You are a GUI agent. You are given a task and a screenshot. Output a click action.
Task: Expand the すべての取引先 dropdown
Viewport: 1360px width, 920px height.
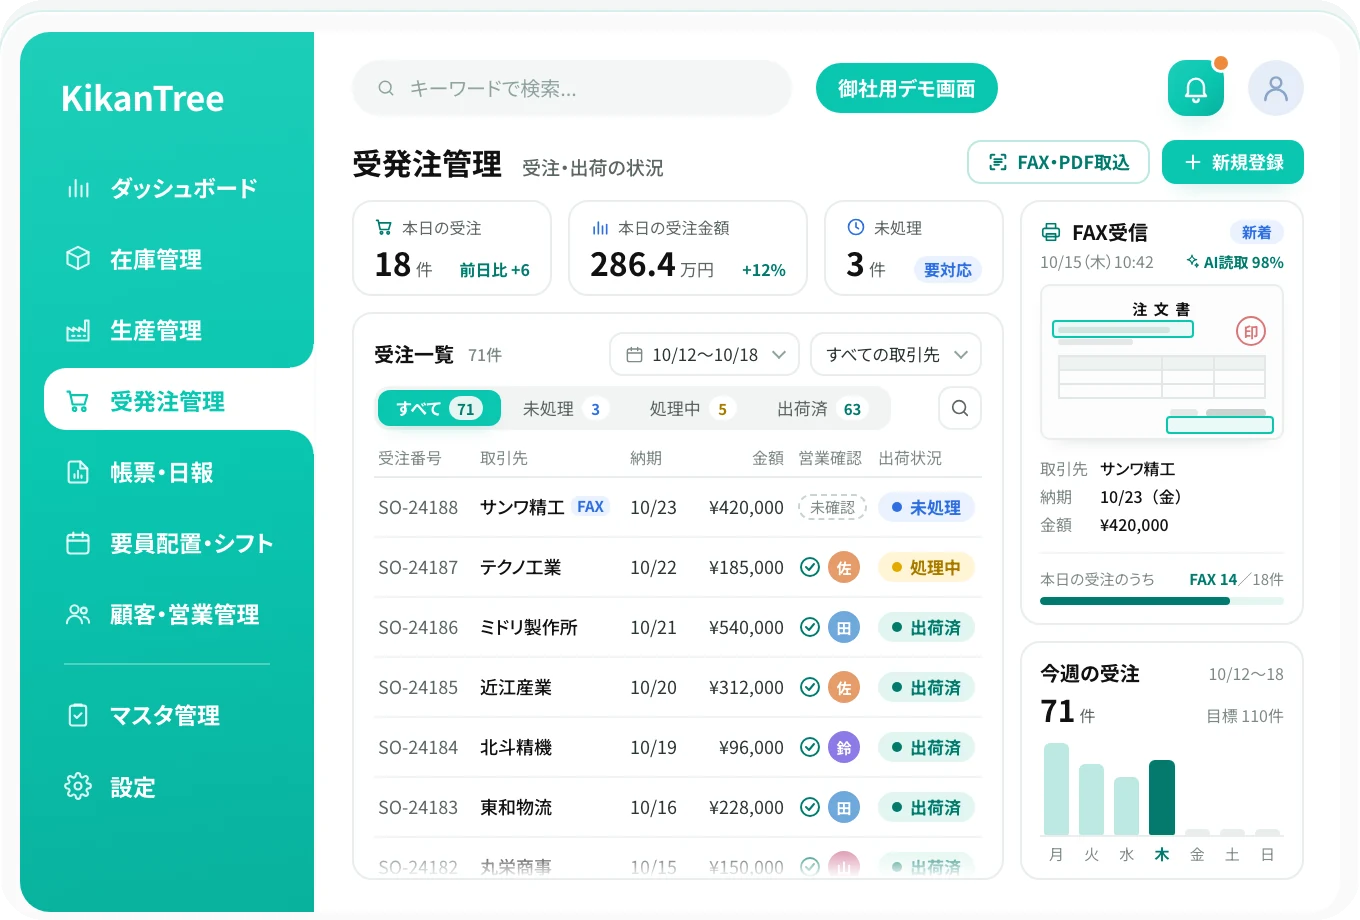(896, 354)
